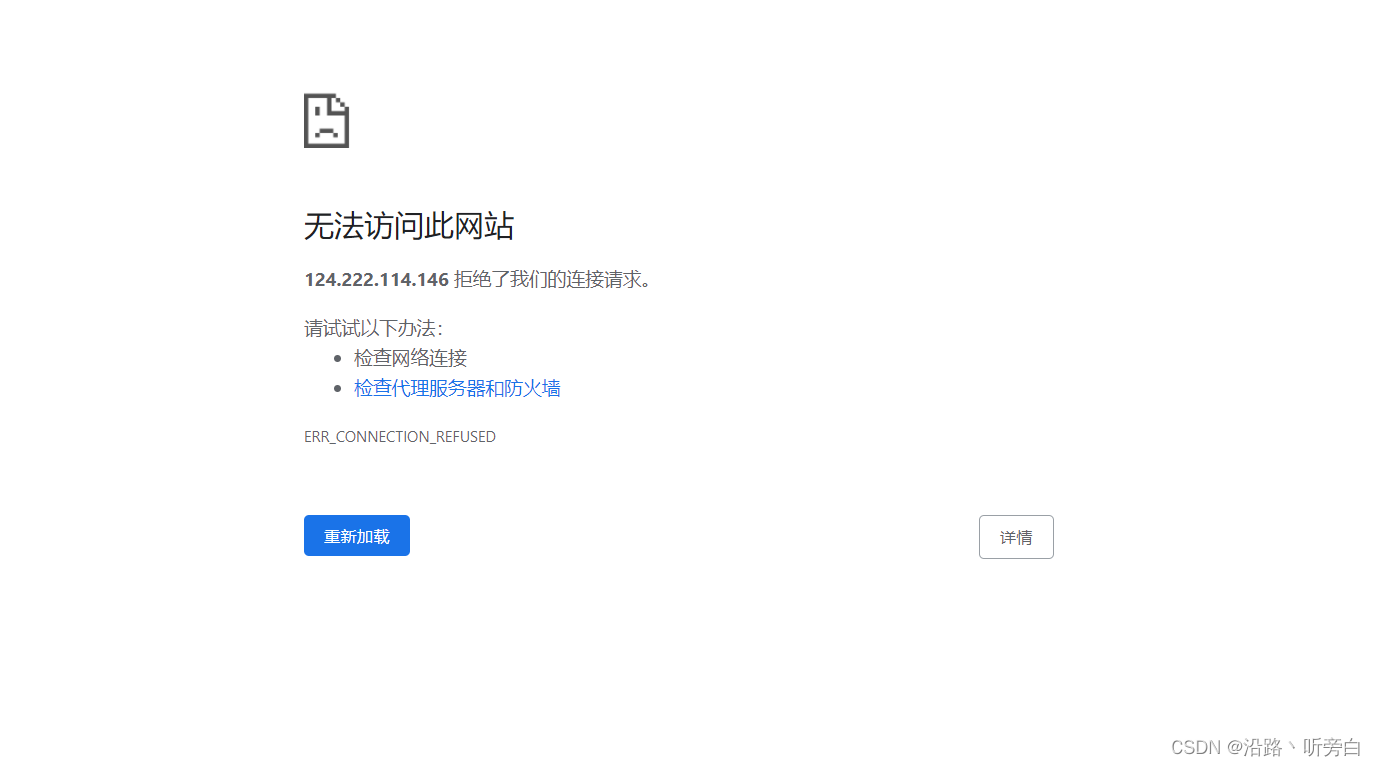
Task: Select the heading 无法访问此网站
Action: [x=409, y=226]
